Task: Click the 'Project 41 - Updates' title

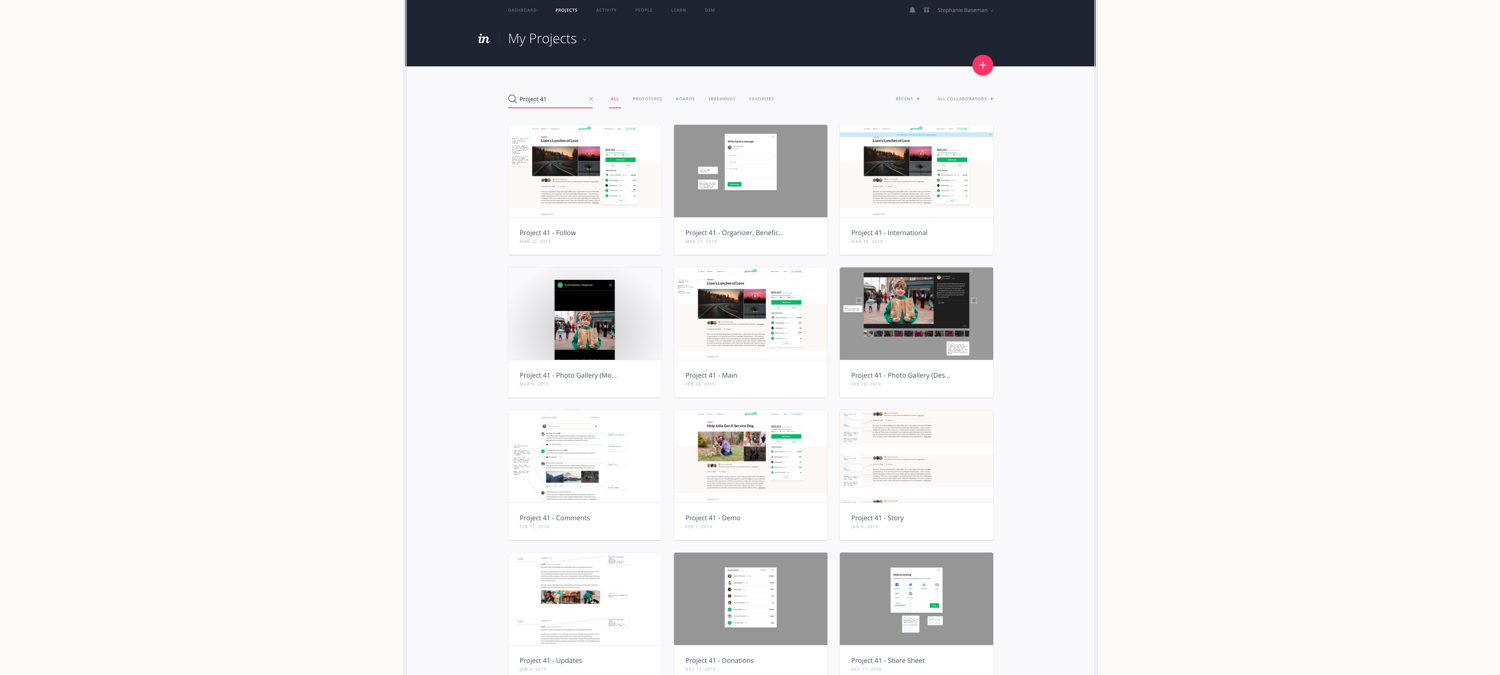Action: tap(551, 661)
